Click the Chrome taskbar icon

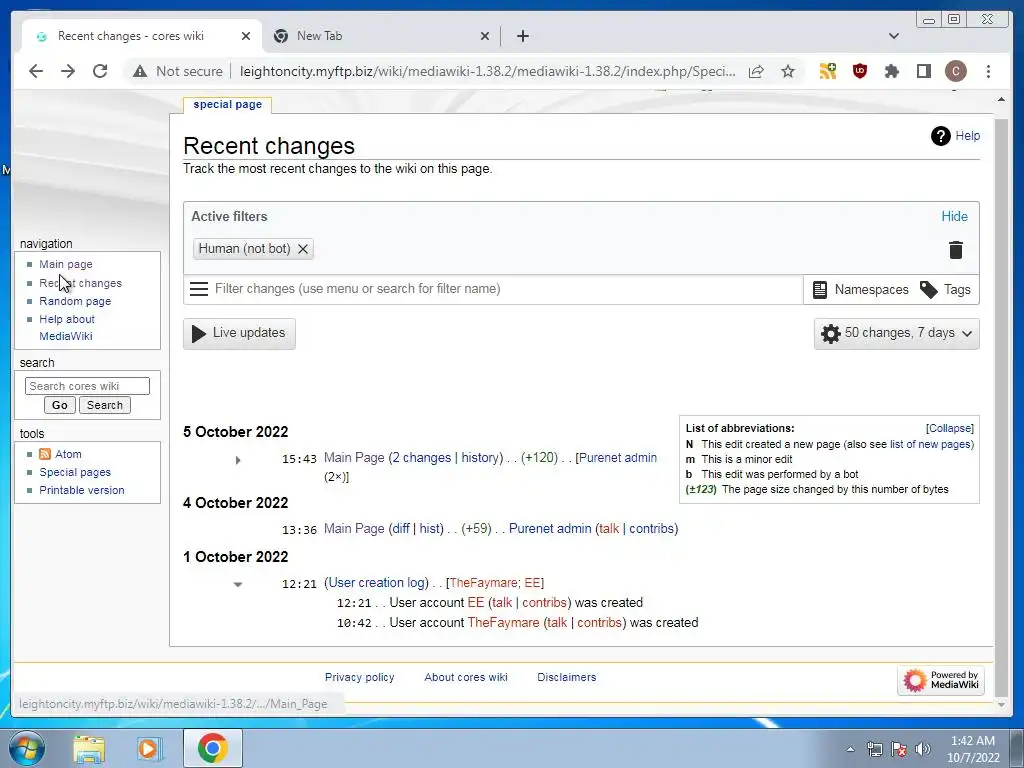212,748
